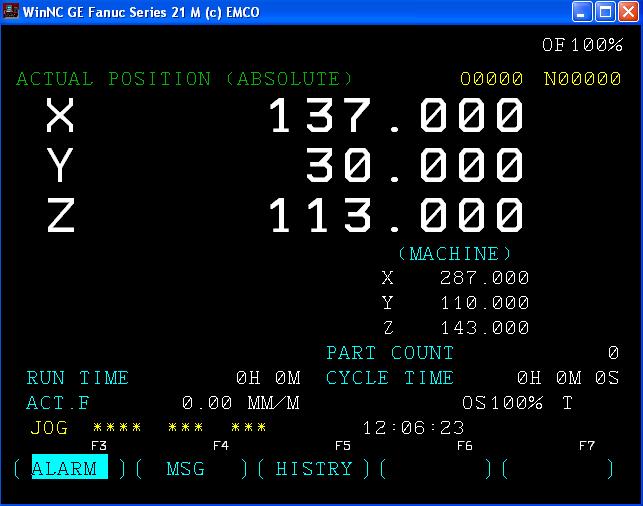Viewport: 643px width, 506px height.
Task: Click the empty F6 softkey
Action: [436, 469]
